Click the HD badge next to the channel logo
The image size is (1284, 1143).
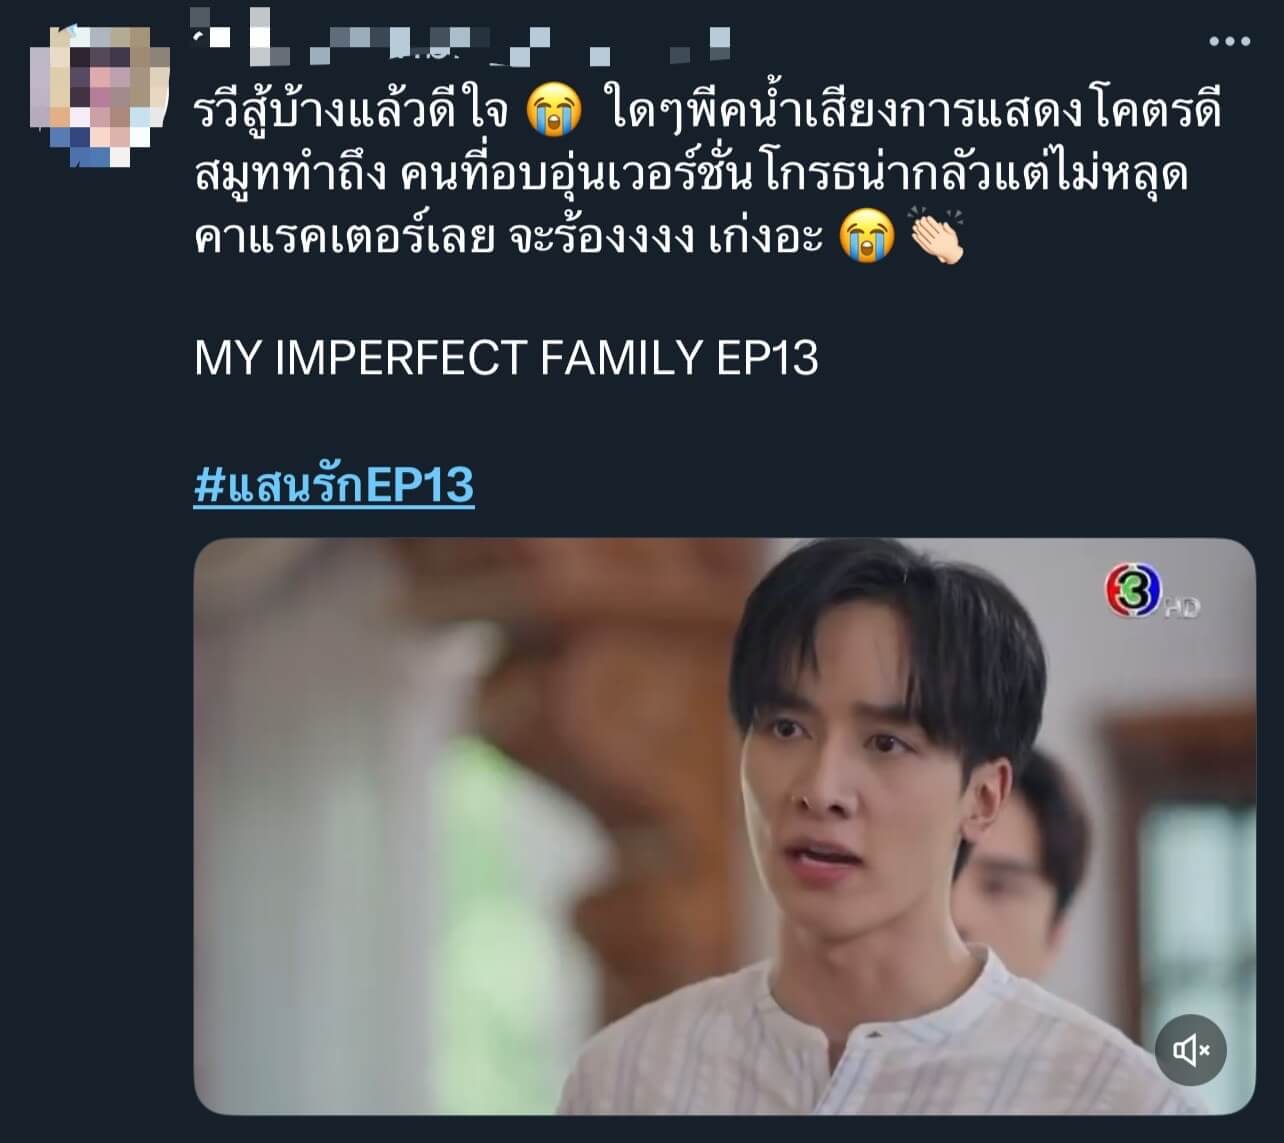point(1182,606)
